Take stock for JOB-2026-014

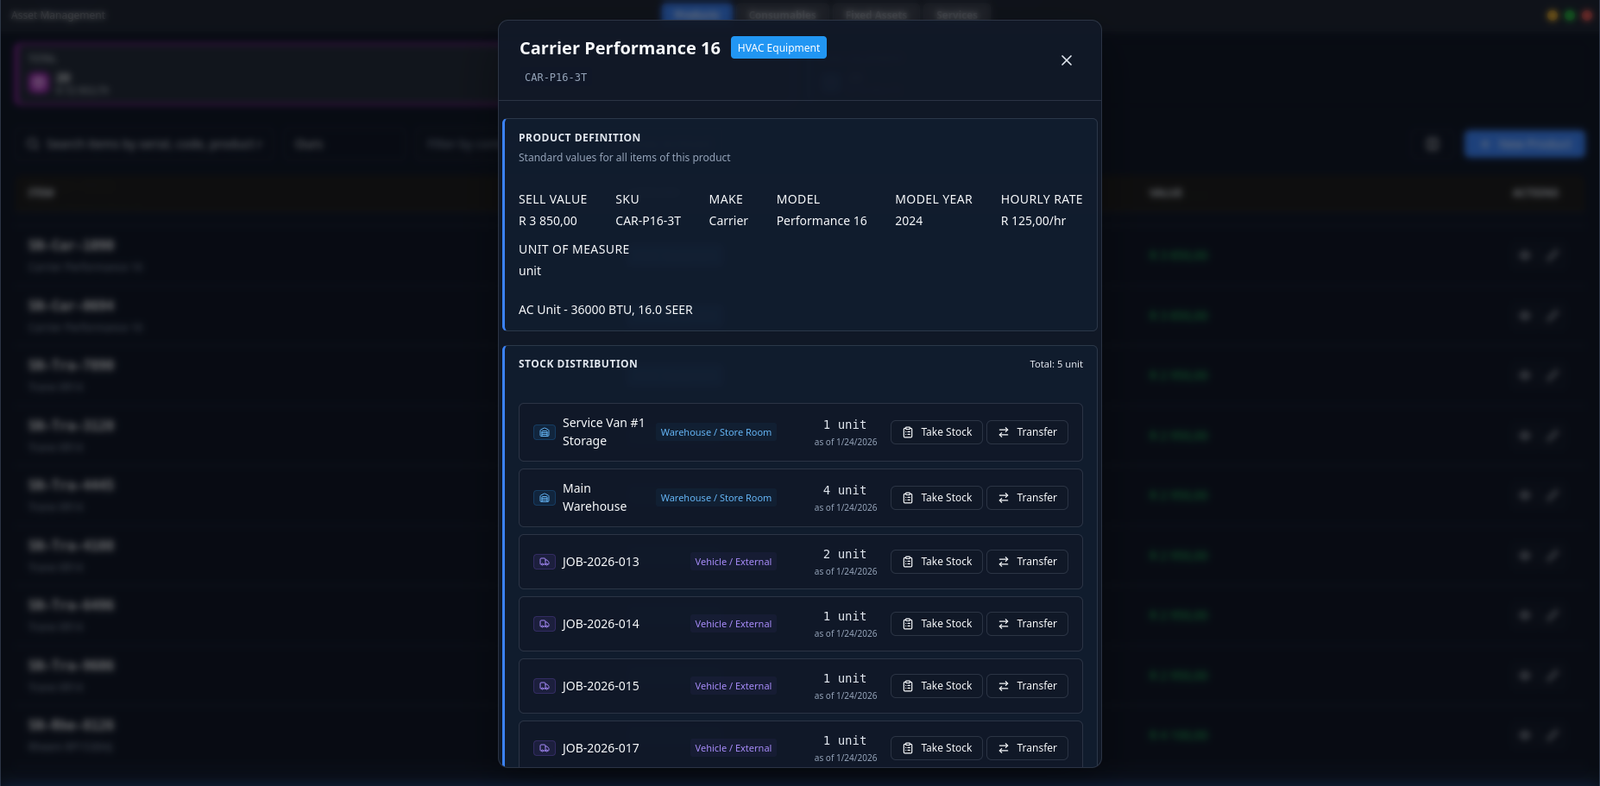(x=936, y=624)
